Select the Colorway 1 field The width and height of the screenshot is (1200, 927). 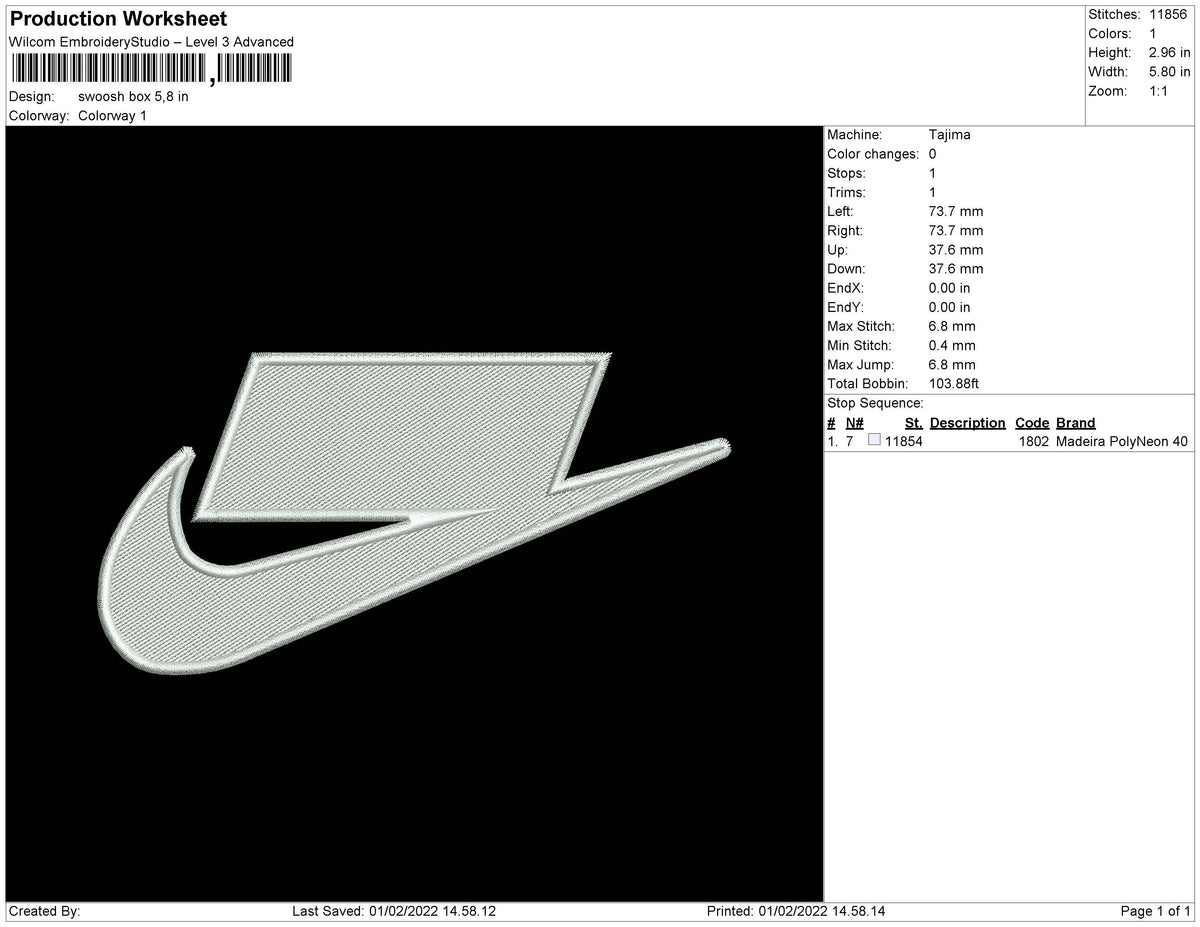coord(113,115)
